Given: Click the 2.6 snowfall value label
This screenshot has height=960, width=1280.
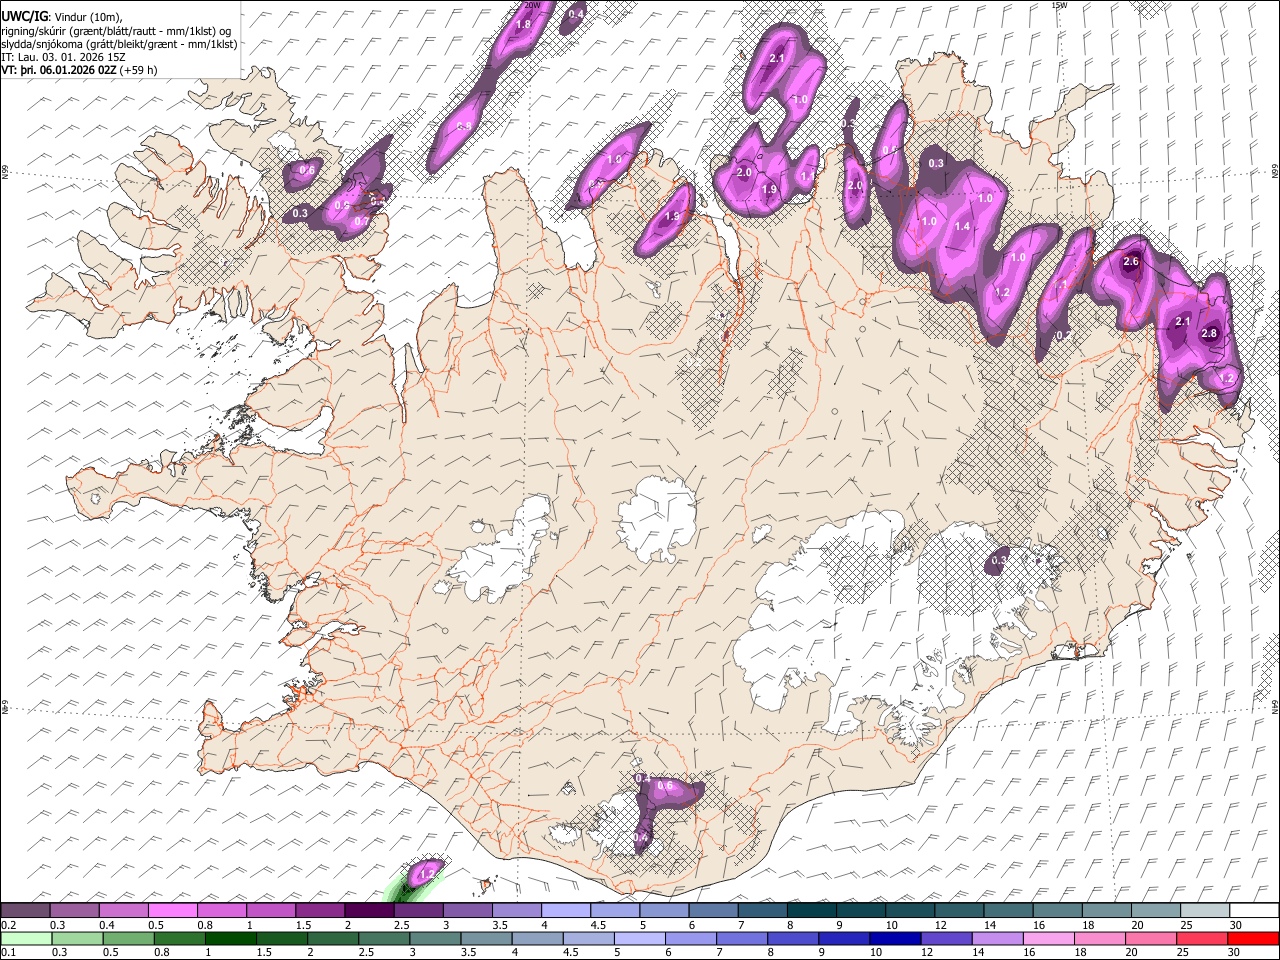Looking at the screenshot, I should click(x=1131, y=262).
